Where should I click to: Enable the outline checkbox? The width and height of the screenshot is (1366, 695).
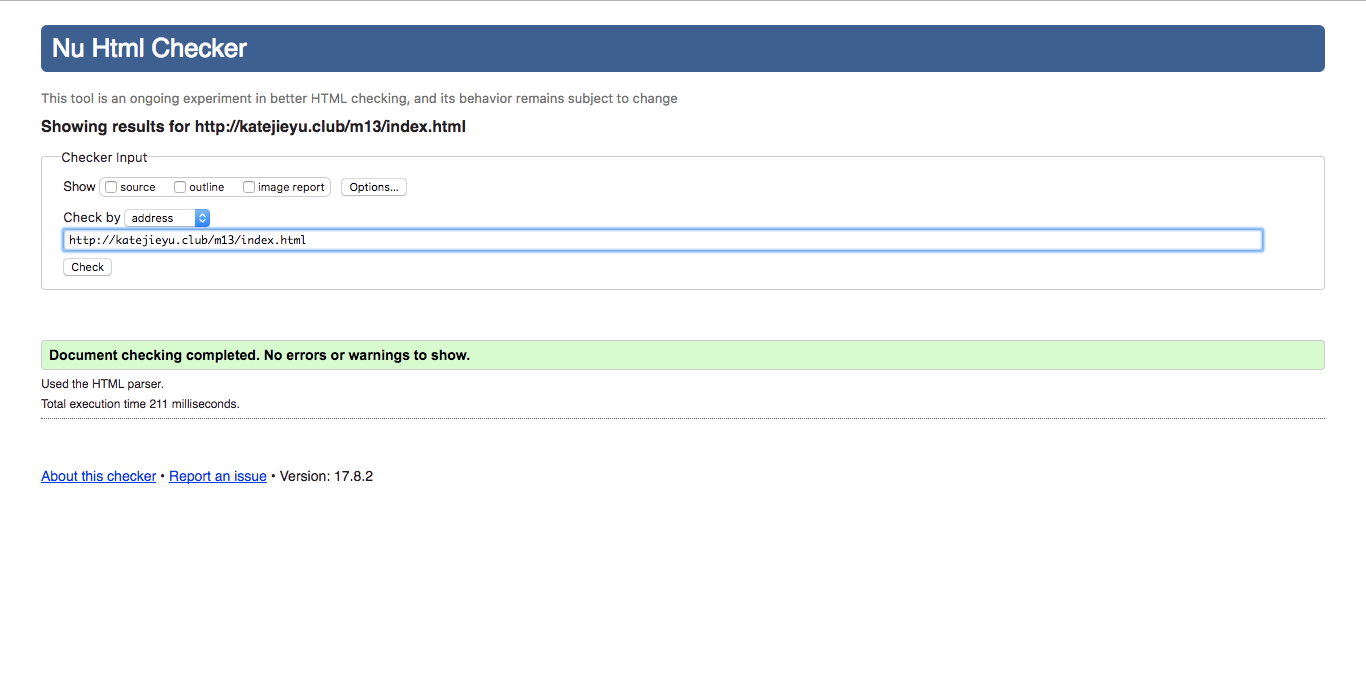point(180,187)
